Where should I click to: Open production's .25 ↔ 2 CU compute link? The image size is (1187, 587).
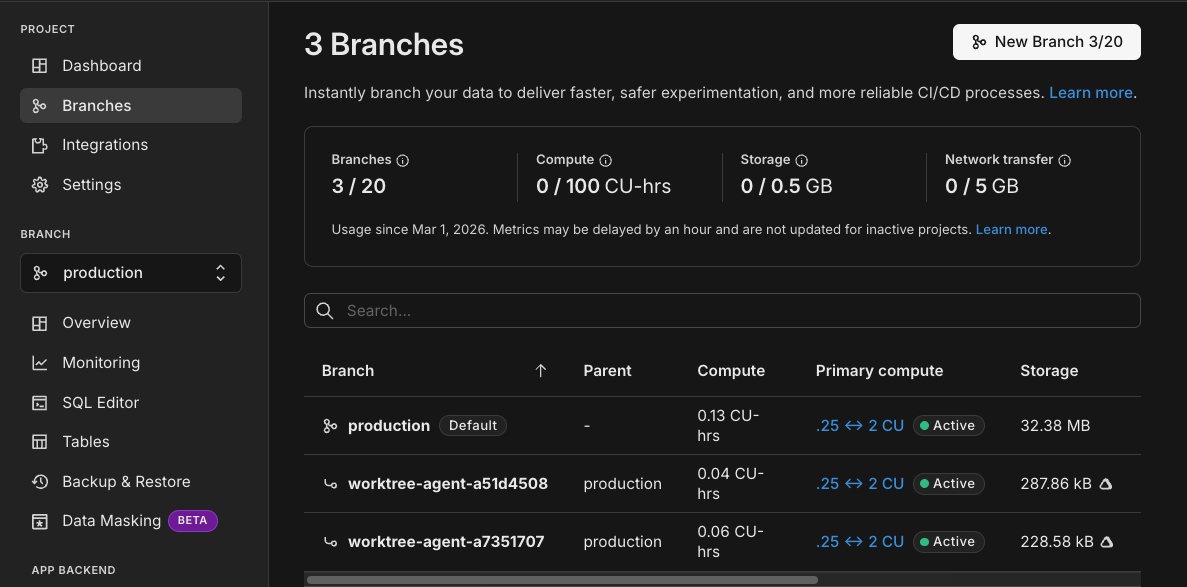click(860, 426)
